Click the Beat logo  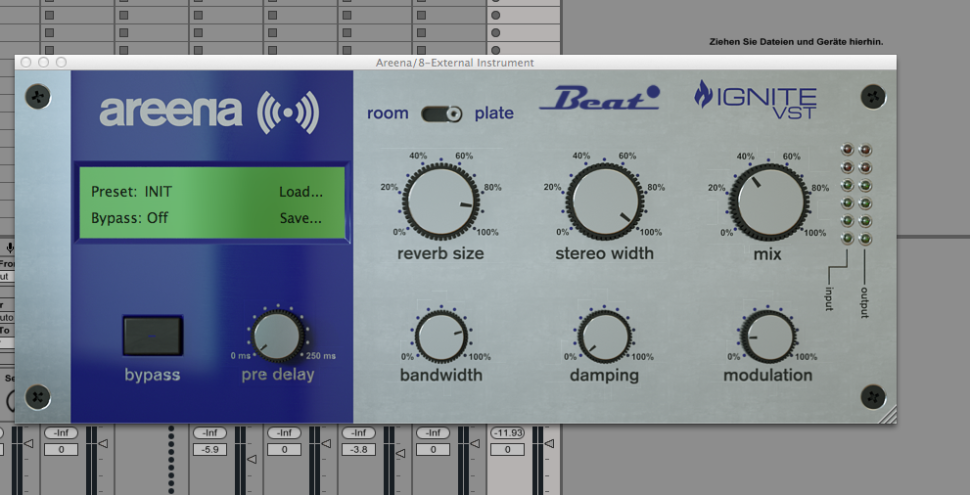pos(599,98)
